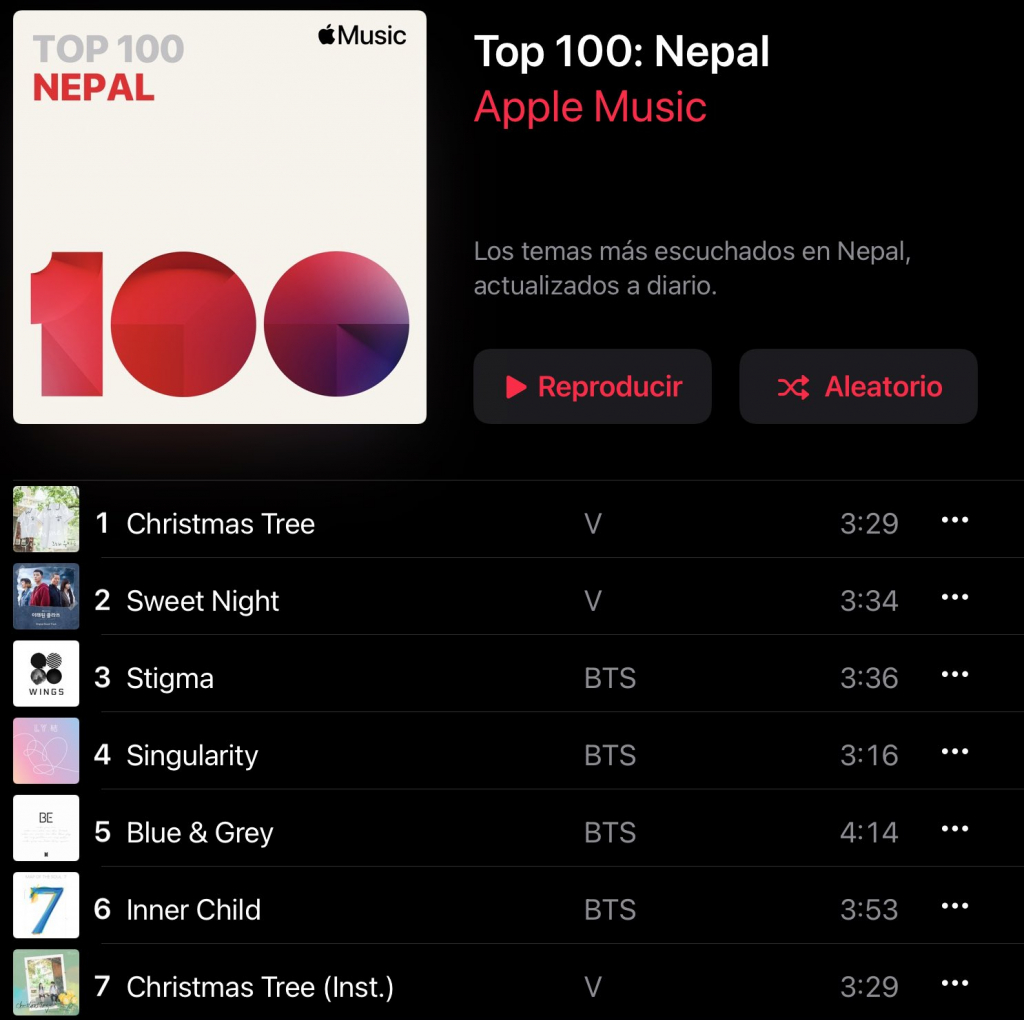Click the Map of the Soul 7 artwork

coord(46,905)
